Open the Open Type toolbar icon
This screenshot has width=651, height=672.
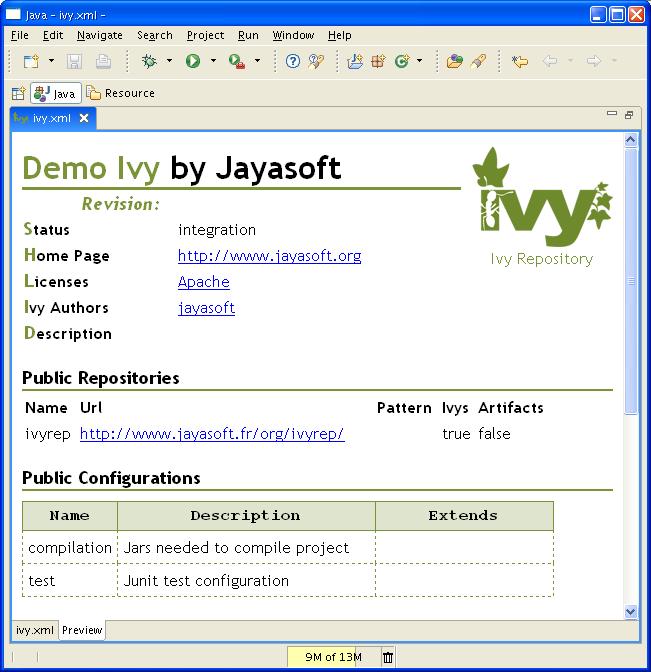(x=454, y=61)
